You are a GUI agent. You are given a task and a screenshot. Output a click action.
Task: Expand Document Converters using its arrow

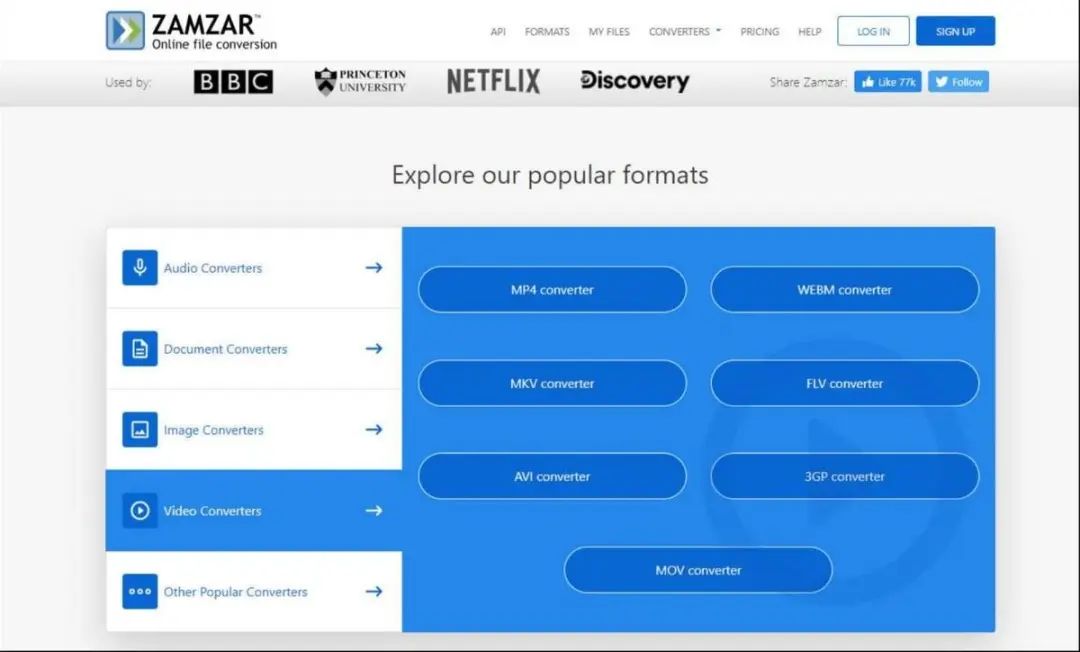374,348
